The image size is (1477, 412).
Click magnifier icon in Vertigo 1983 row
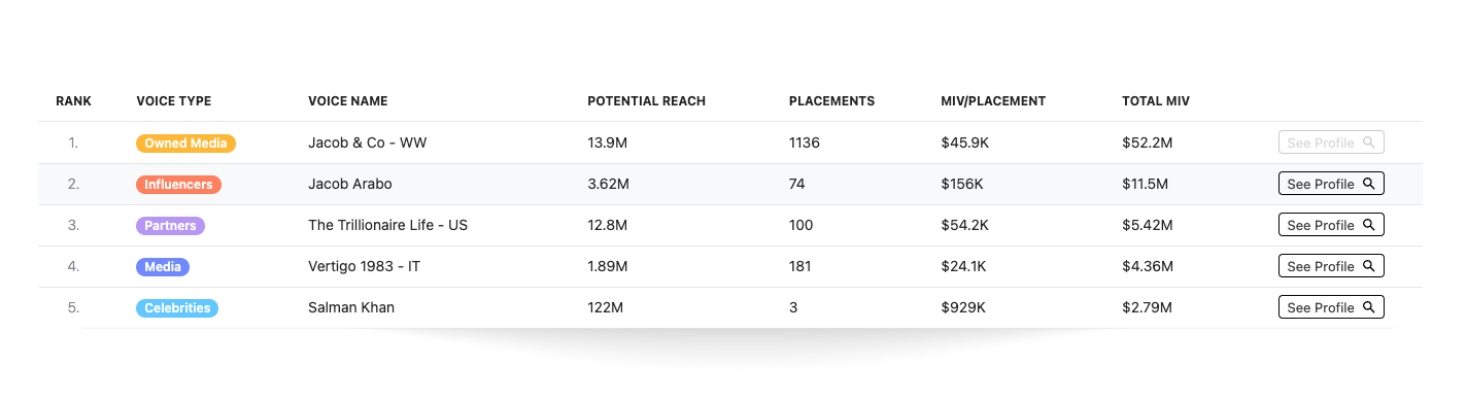pos(1369,266)
